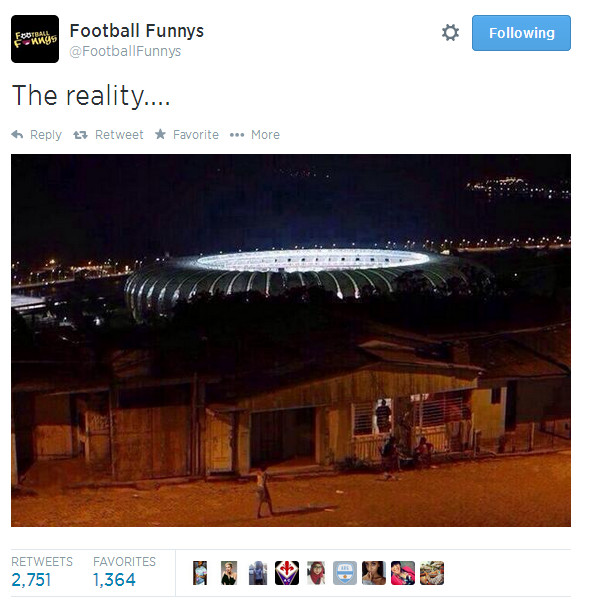Click the Favorite text label

tap(196, 135)
